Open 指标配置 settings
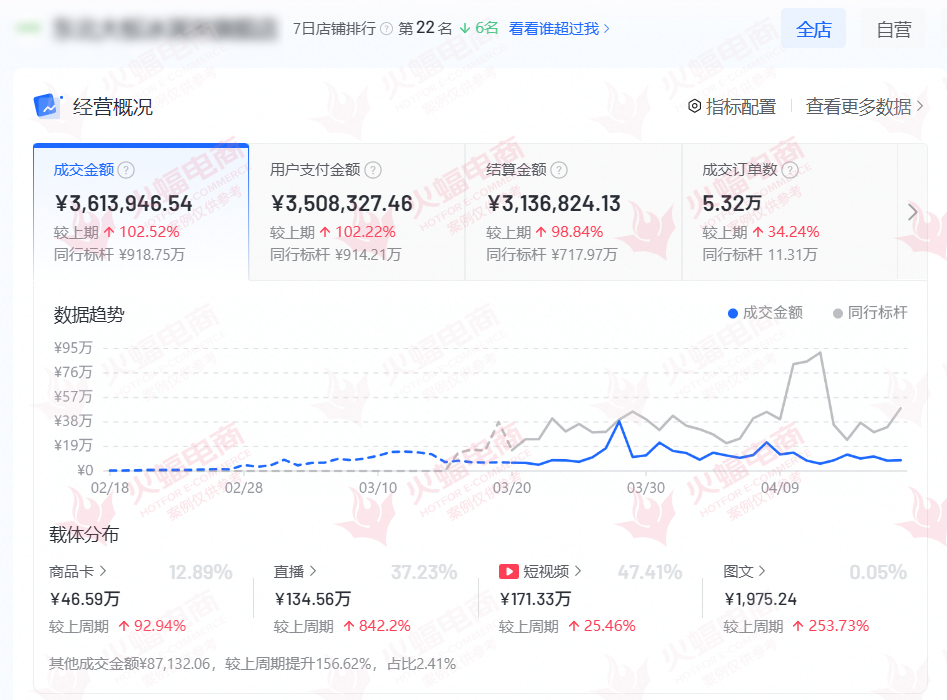 [x=732, y=107]
